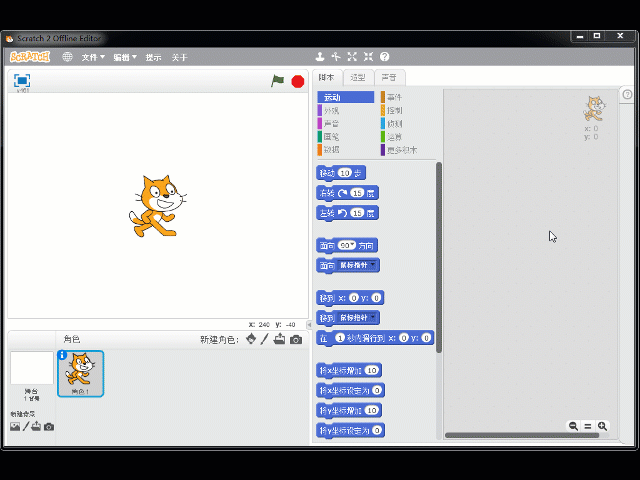Image resolution: width=640 pixels, height=480 pixels.
Task: Select the cat sprite 角色1 thumbnail
Action: coord(81,374)
